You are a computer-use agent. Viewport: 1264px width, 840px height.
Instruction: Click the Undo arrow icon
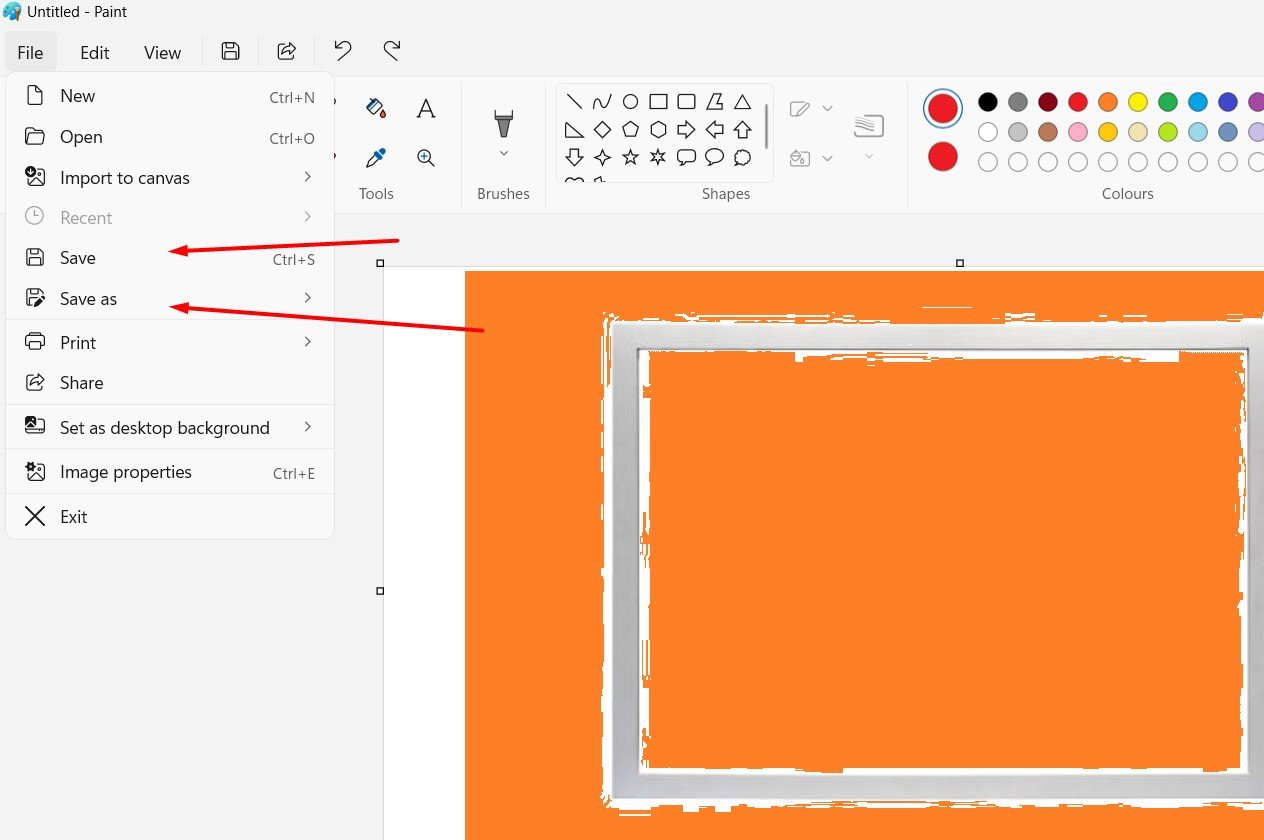coord(343,51)
